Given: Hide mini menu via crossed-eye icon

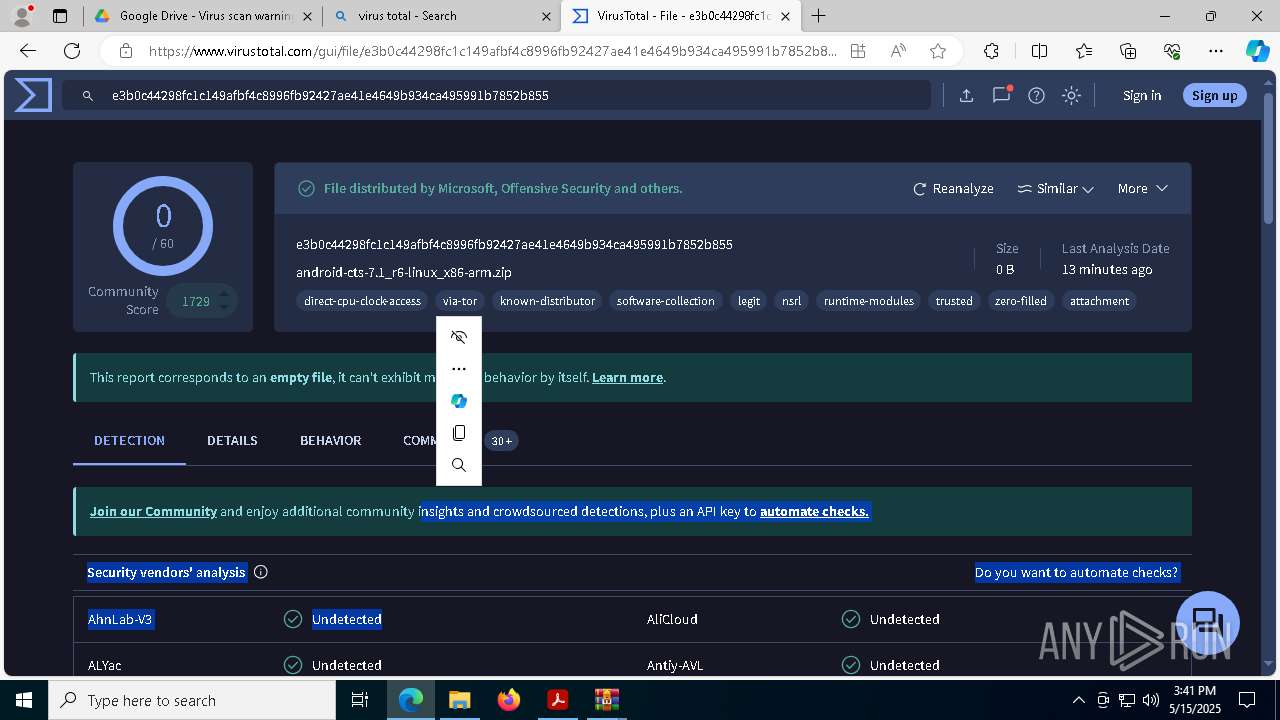Looking at the screenshot, I should coord(459,337).
